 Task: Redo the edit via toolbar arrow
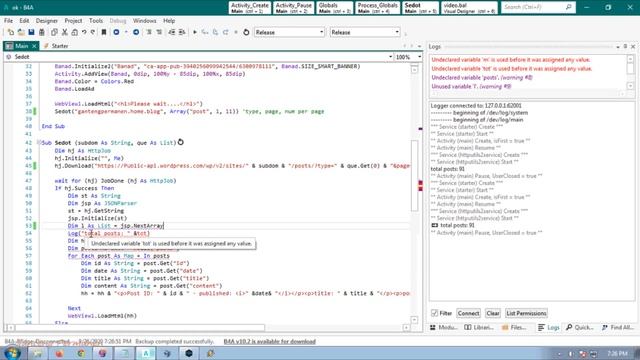[x=93, y=32]
